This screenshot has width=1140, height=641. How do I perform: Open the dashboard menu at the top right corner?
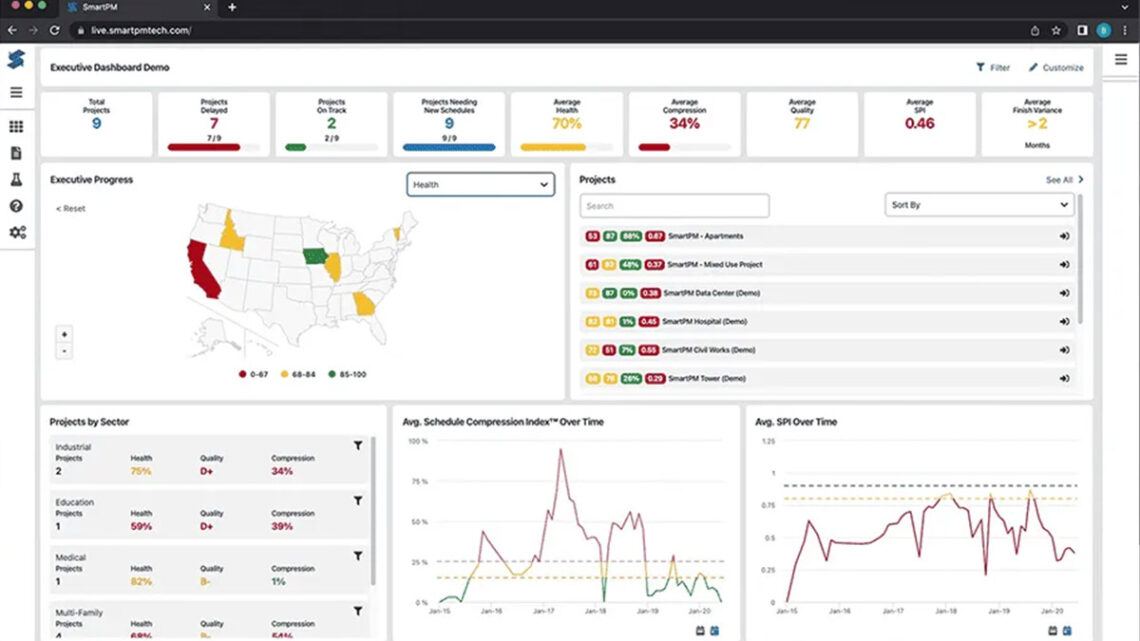1120,58
